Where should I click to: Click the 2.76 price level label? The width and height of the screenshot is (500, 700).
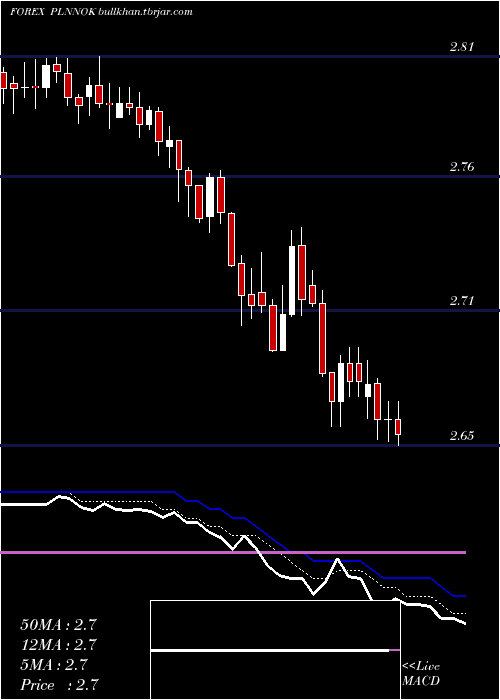pos(462,167)
